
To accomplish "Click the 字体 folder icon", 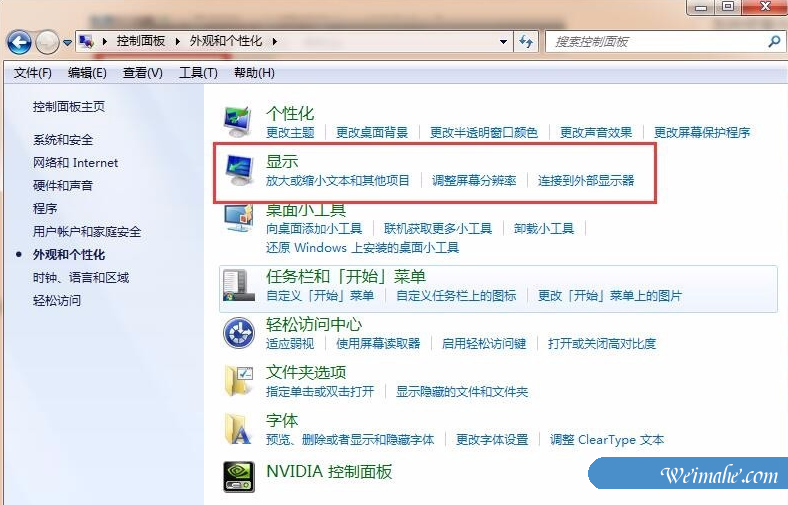I will (x=238, y=429).
